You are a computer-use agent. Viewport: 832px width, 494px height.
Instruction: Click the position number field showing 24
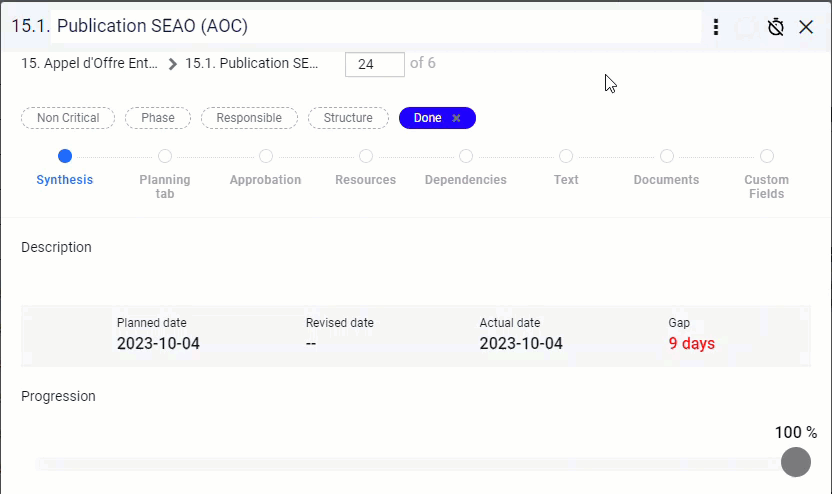click(375, 64)
